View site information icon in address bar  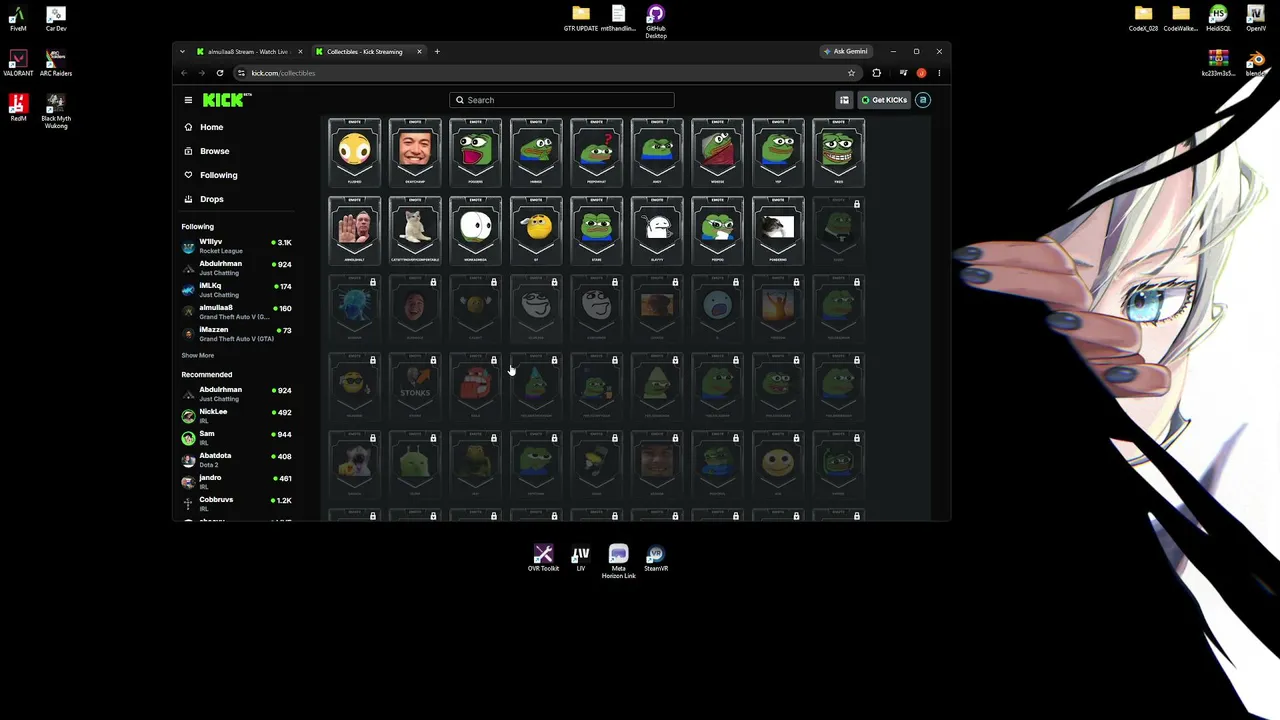pos(241,73)
